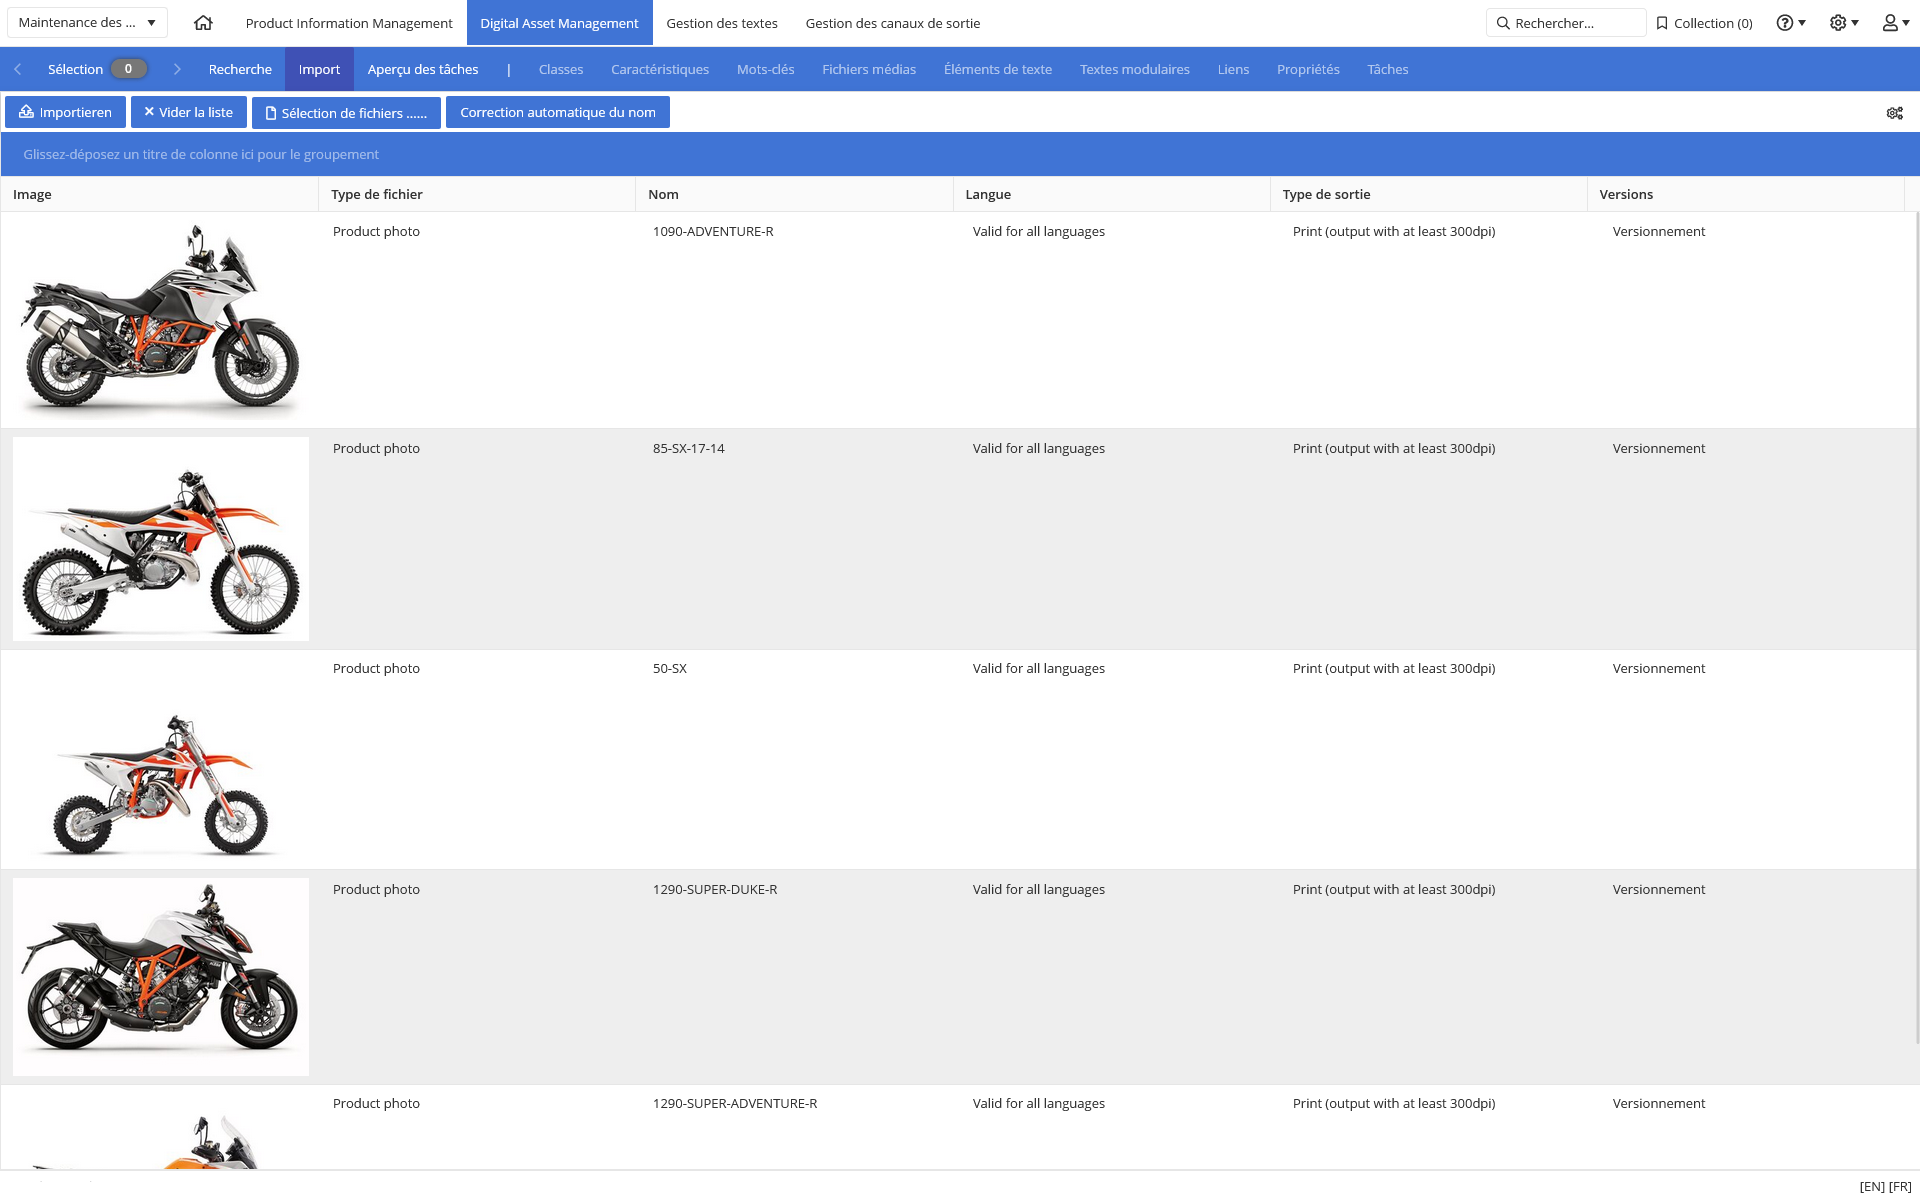The image size is (1920, 1200).
Task: Expand the Maintenance des... dropdown
Action: pyautogui.click(x=87, y=22)
